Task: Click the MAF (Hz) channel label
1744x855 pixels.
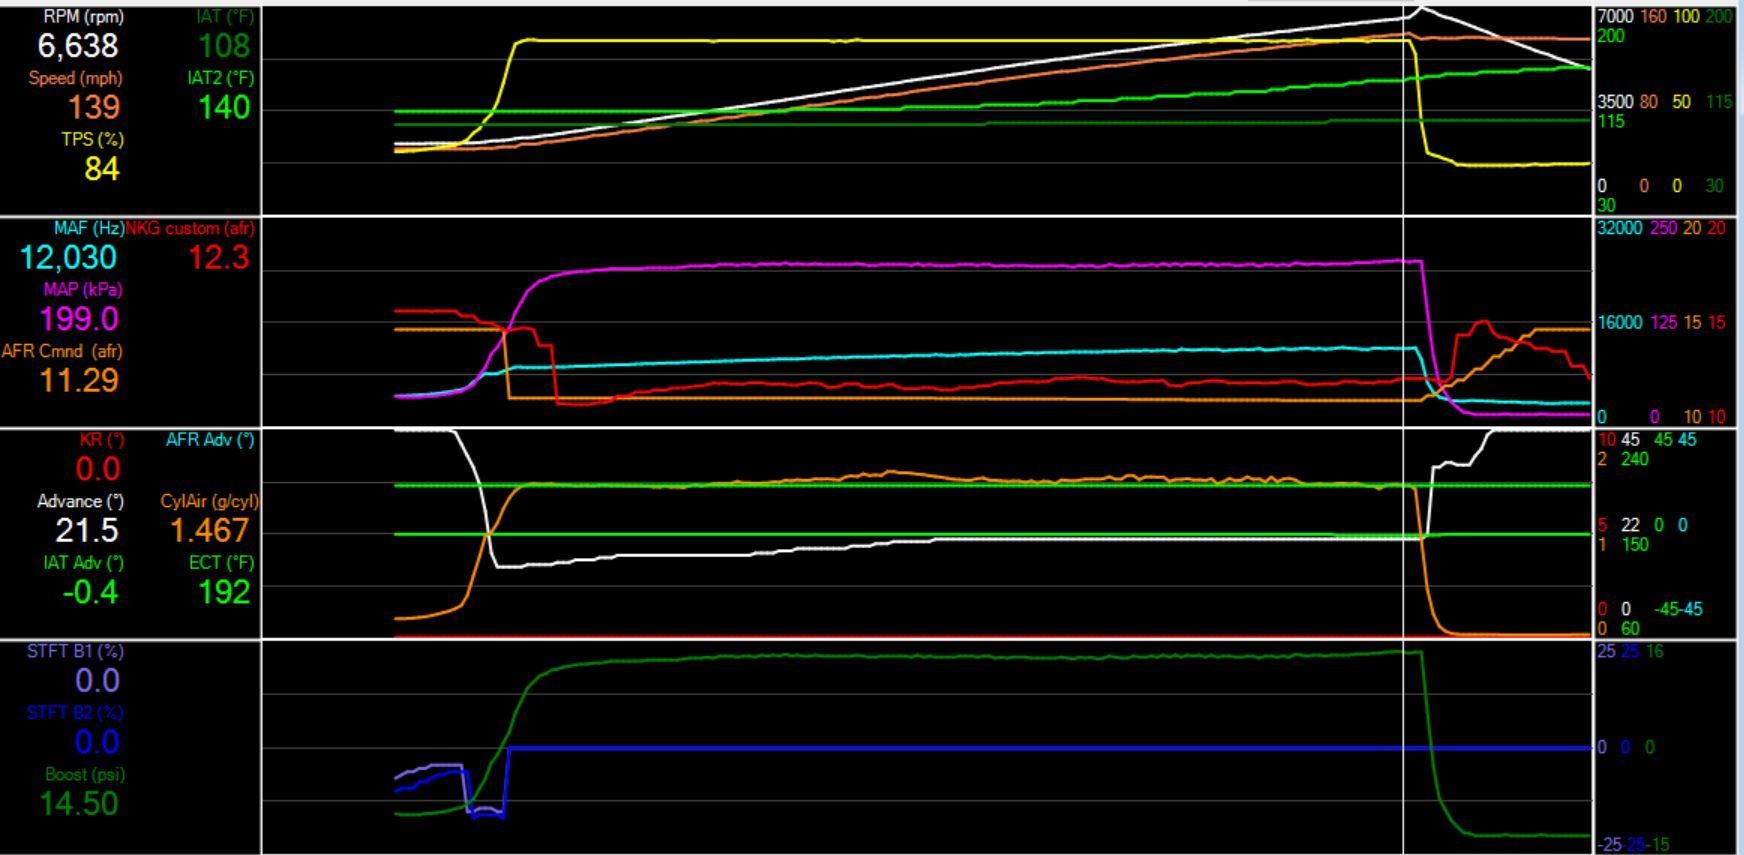Action: pos(87,228)
